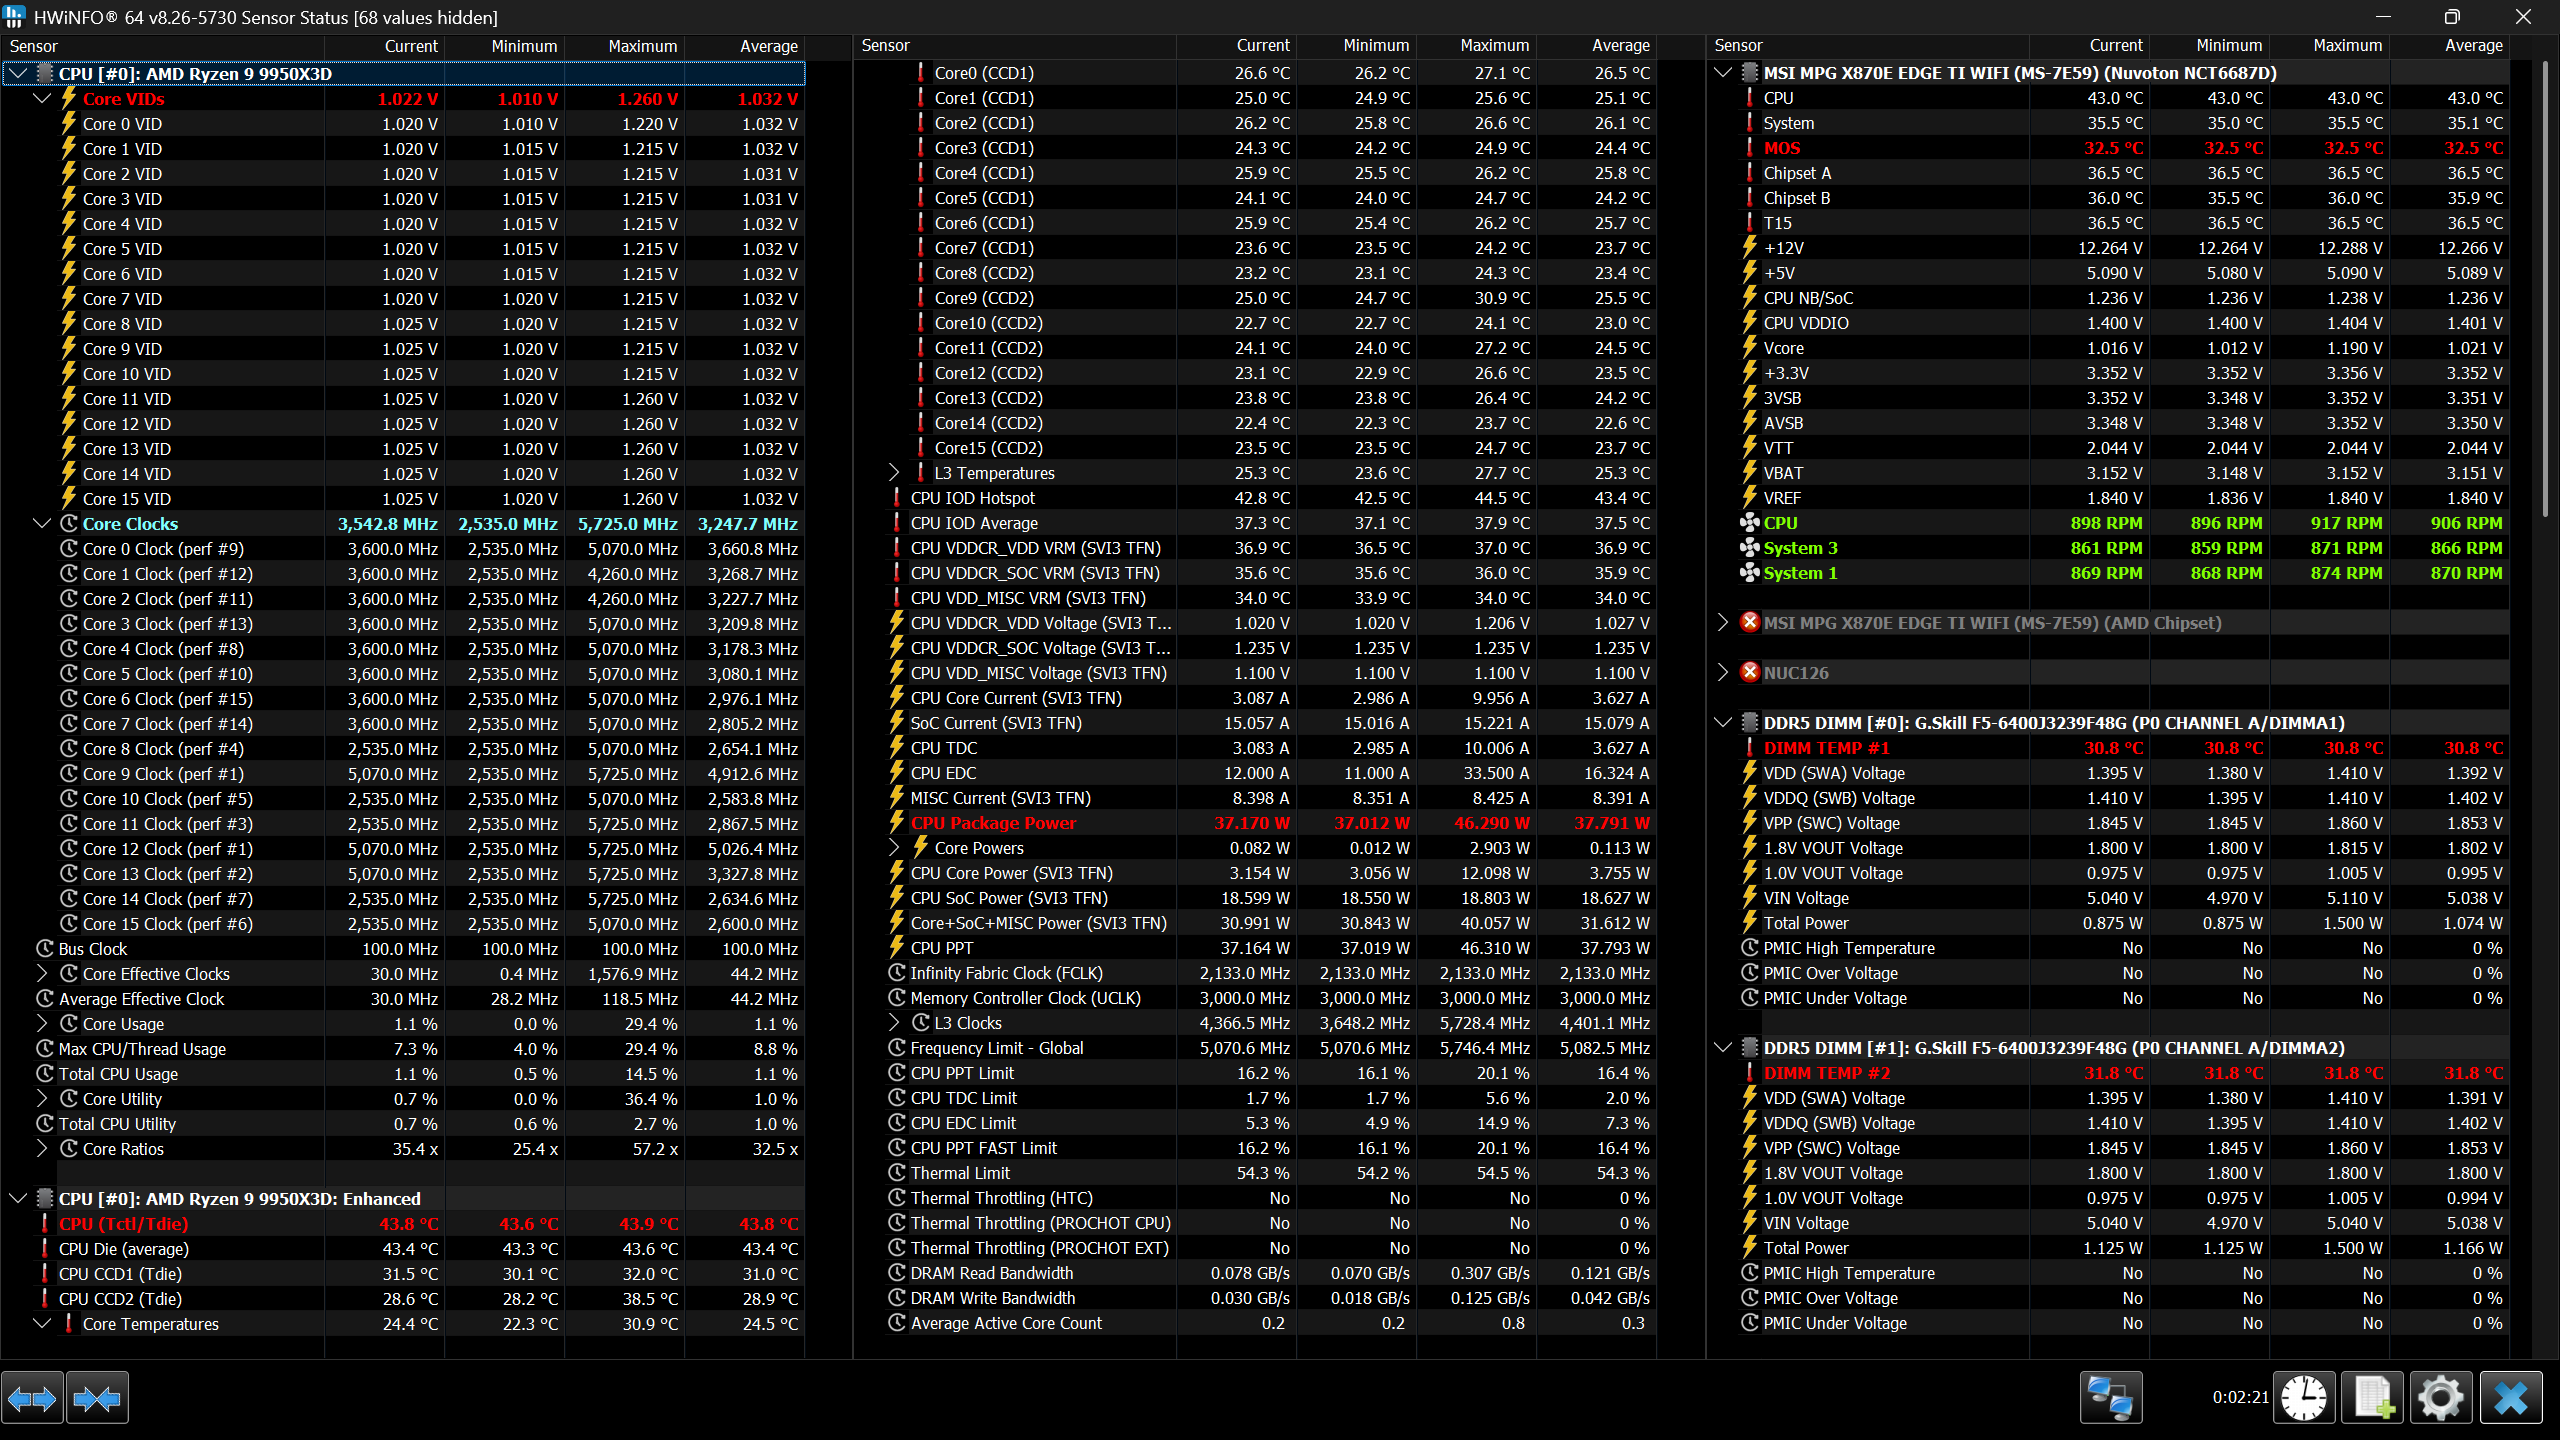Screen dimensions: 2560x1440
Task: Click the right panel's Sensor column header
Action: [1867, 46]
